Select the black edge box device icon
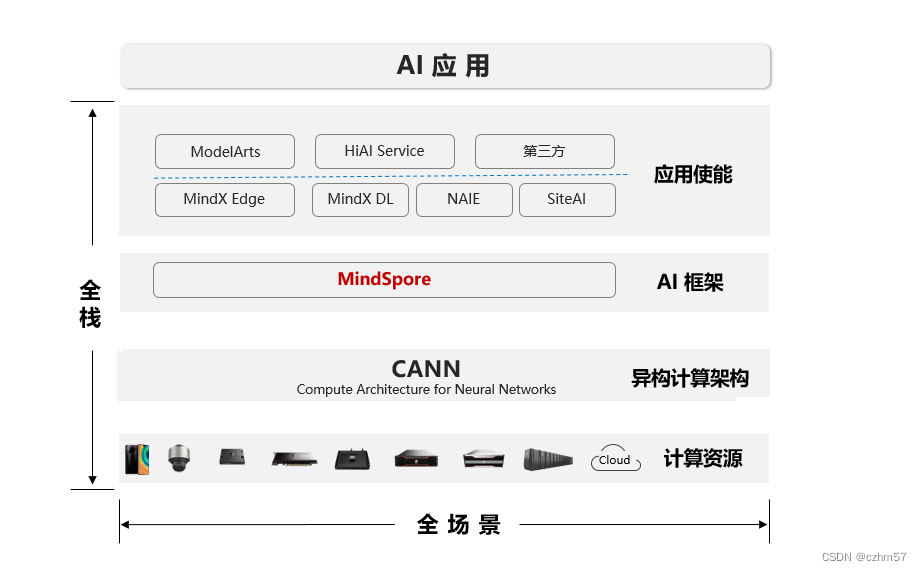The height and width of the screenshot is (571, 922). [x=352, y=459]
